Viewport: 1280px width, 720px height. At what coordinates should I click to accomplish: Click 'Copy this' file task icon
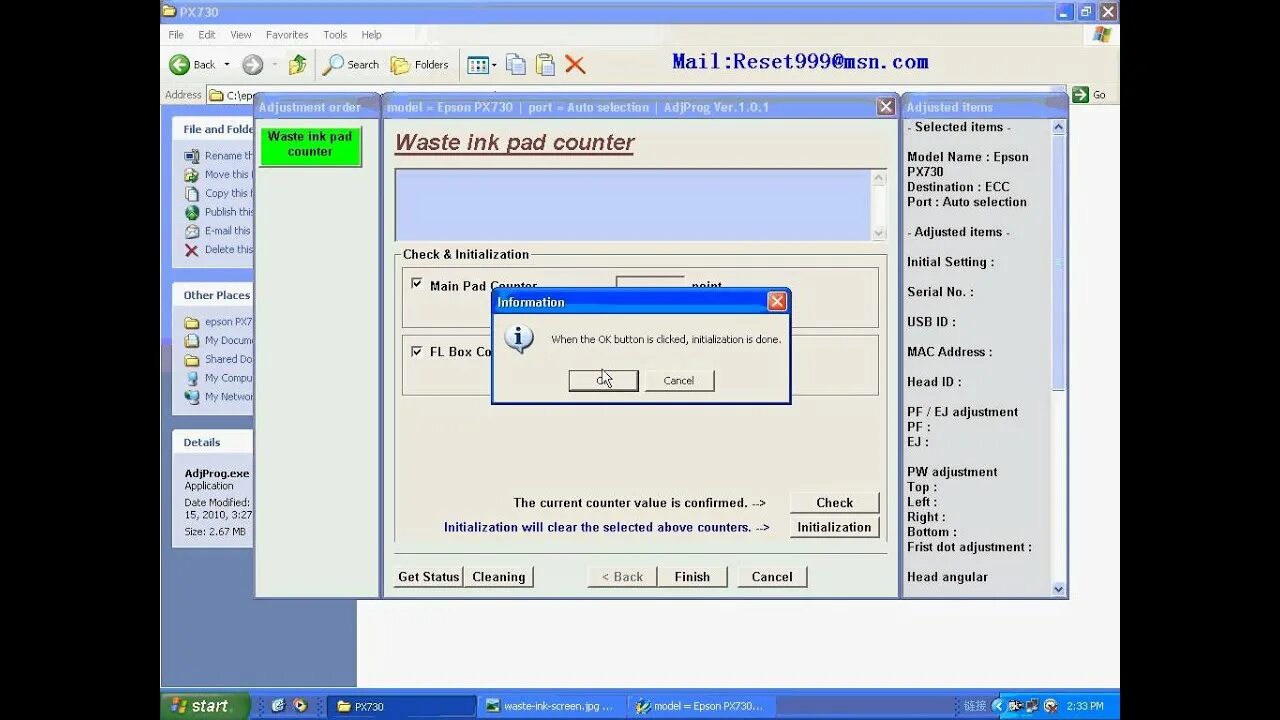click(x=192, y=194)
